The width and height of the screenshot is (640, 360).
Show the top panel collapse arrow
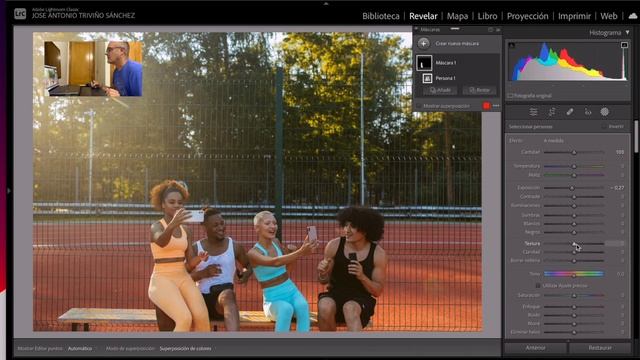(x=326, y=3)
